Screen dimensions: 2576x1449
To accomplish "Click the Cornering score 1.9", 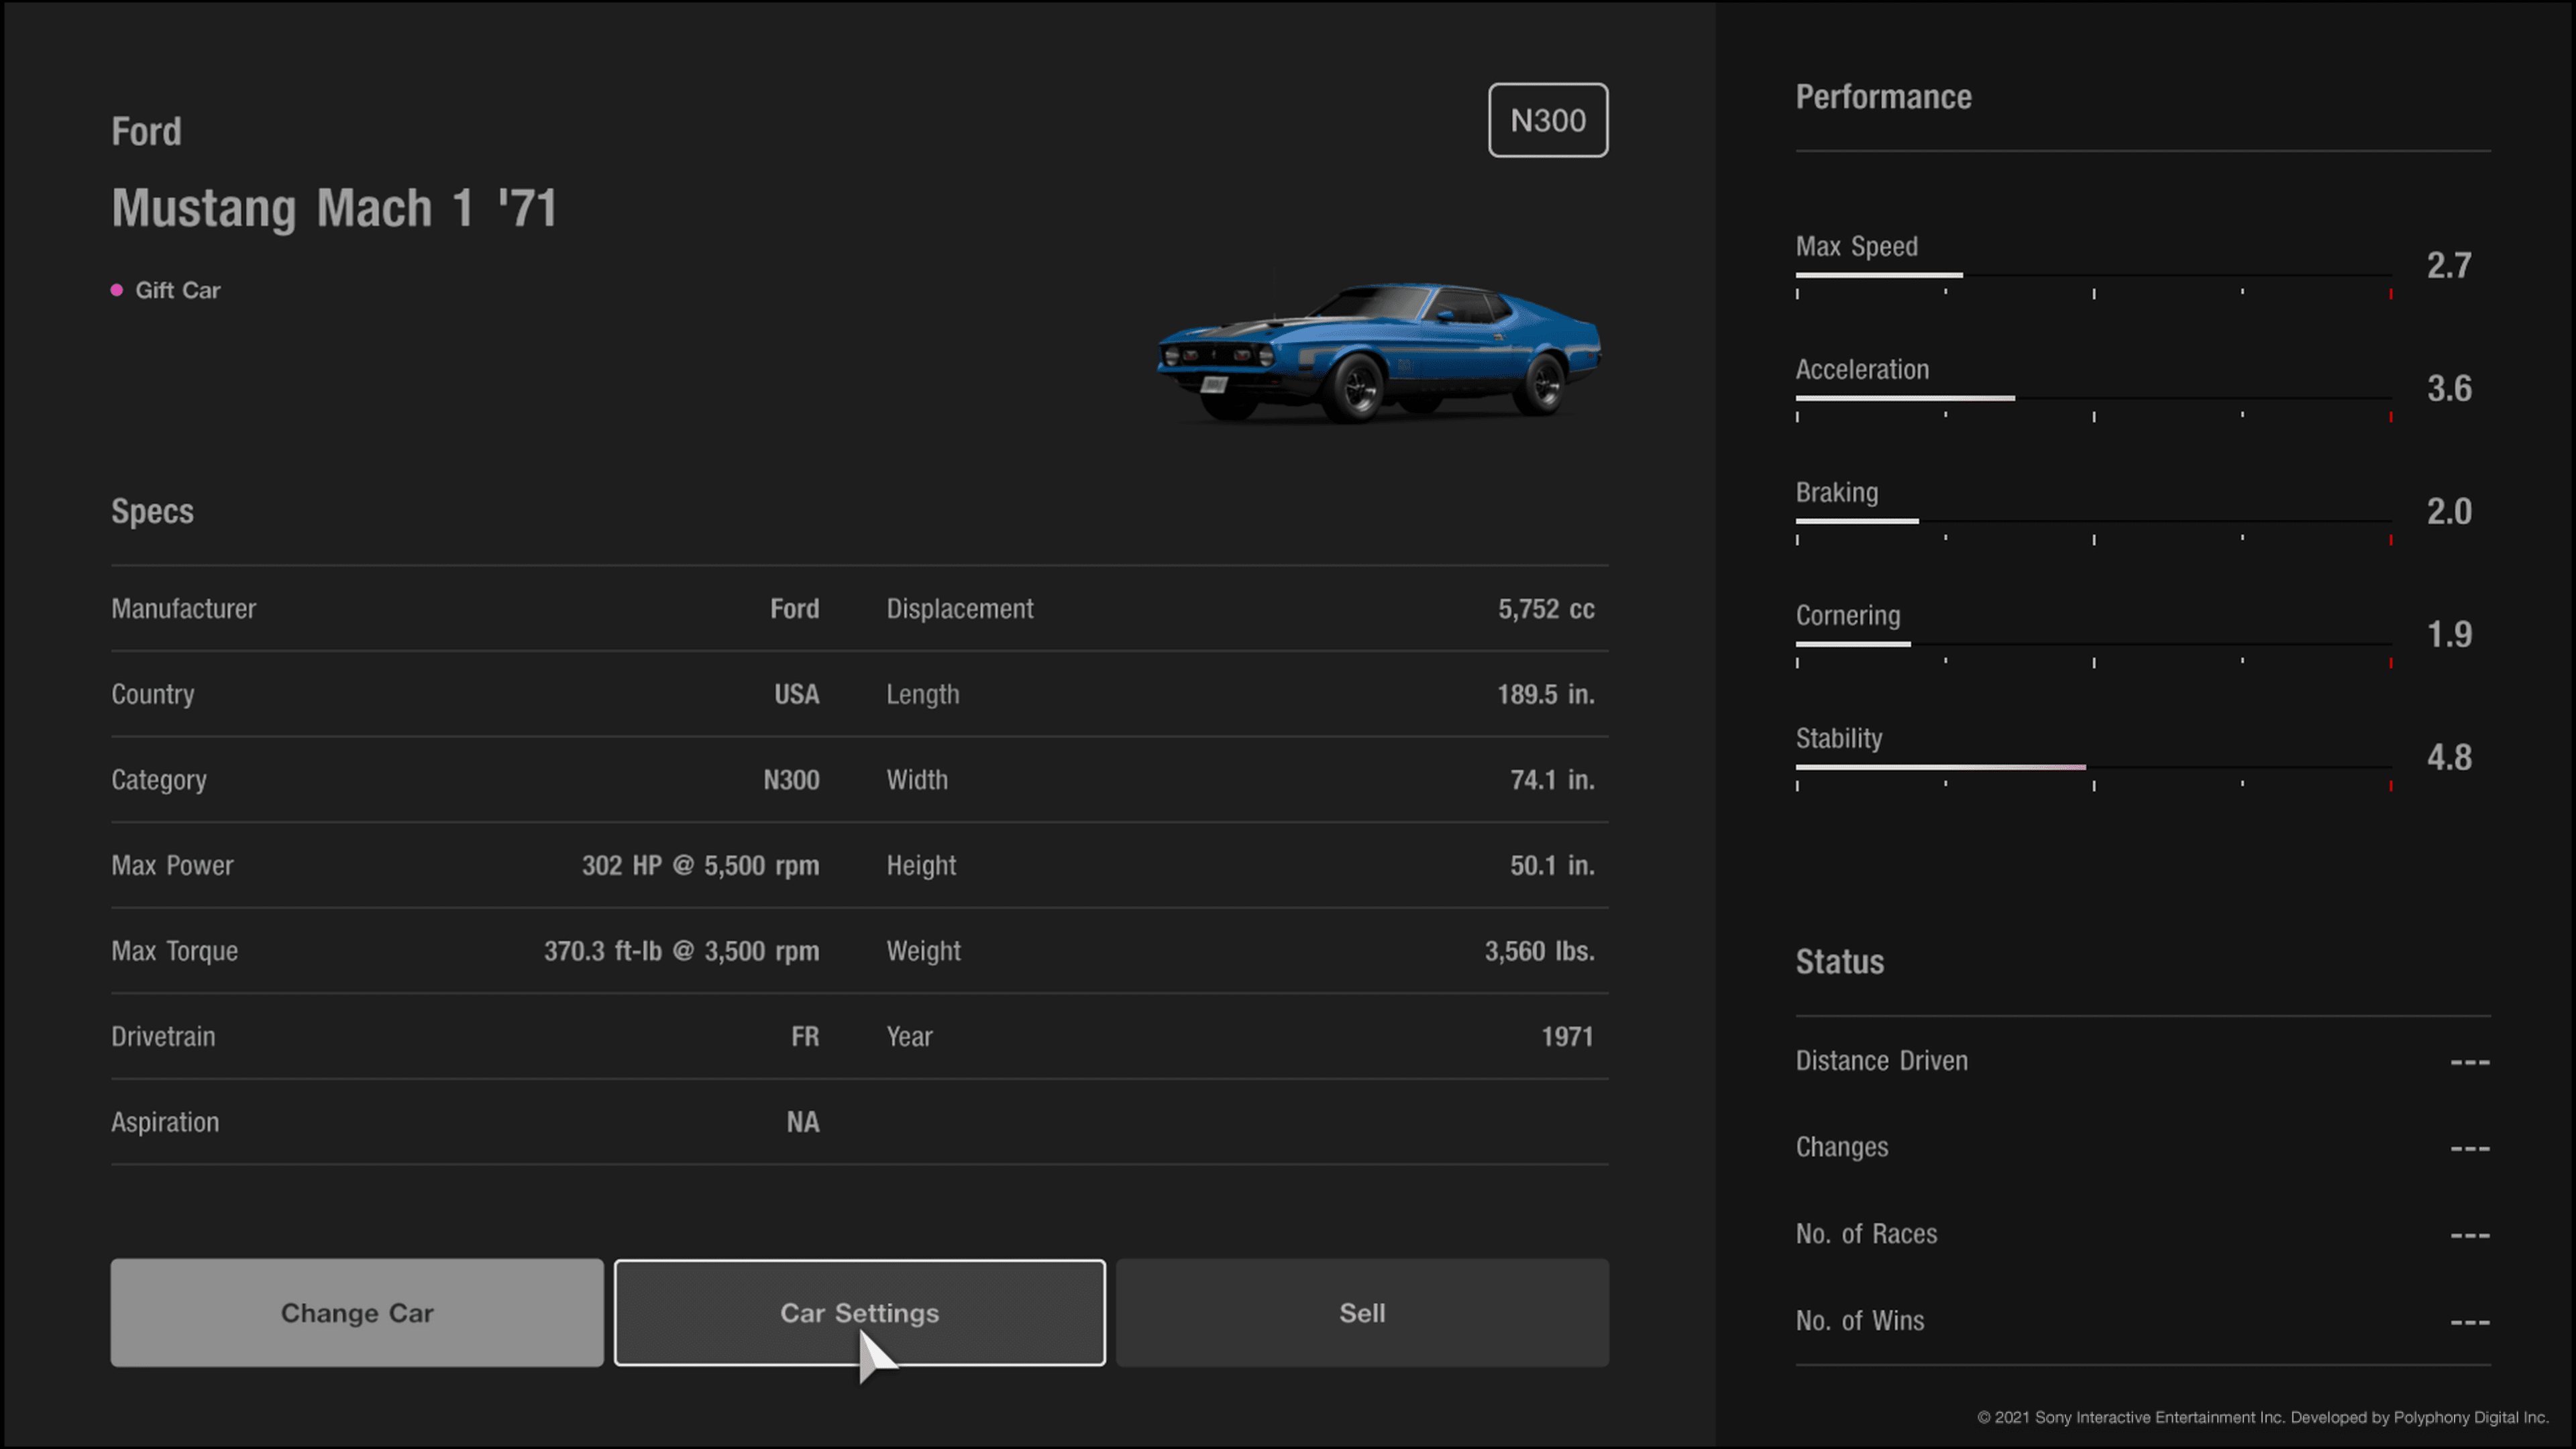I will click(x=2449, y=634).
